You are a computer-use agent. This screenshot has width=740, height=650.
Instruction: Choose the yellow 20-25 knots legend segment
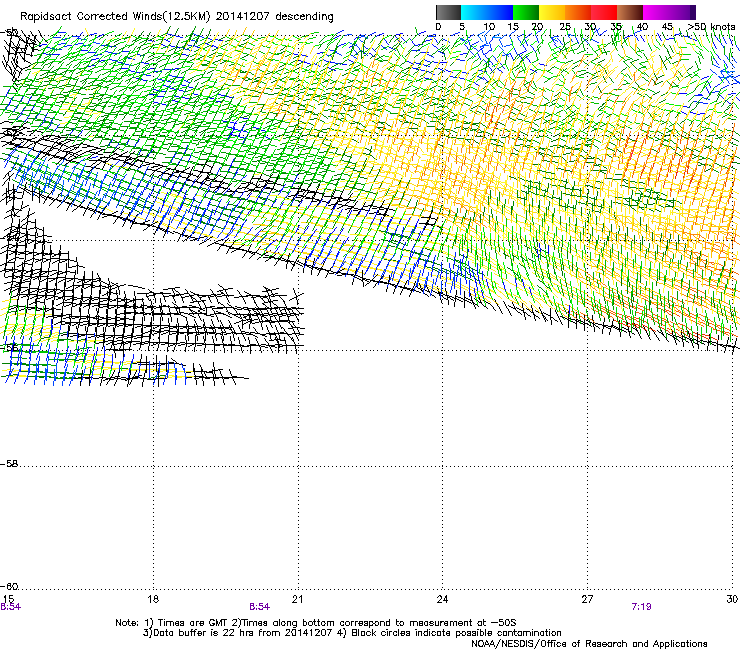pos(552,12)
